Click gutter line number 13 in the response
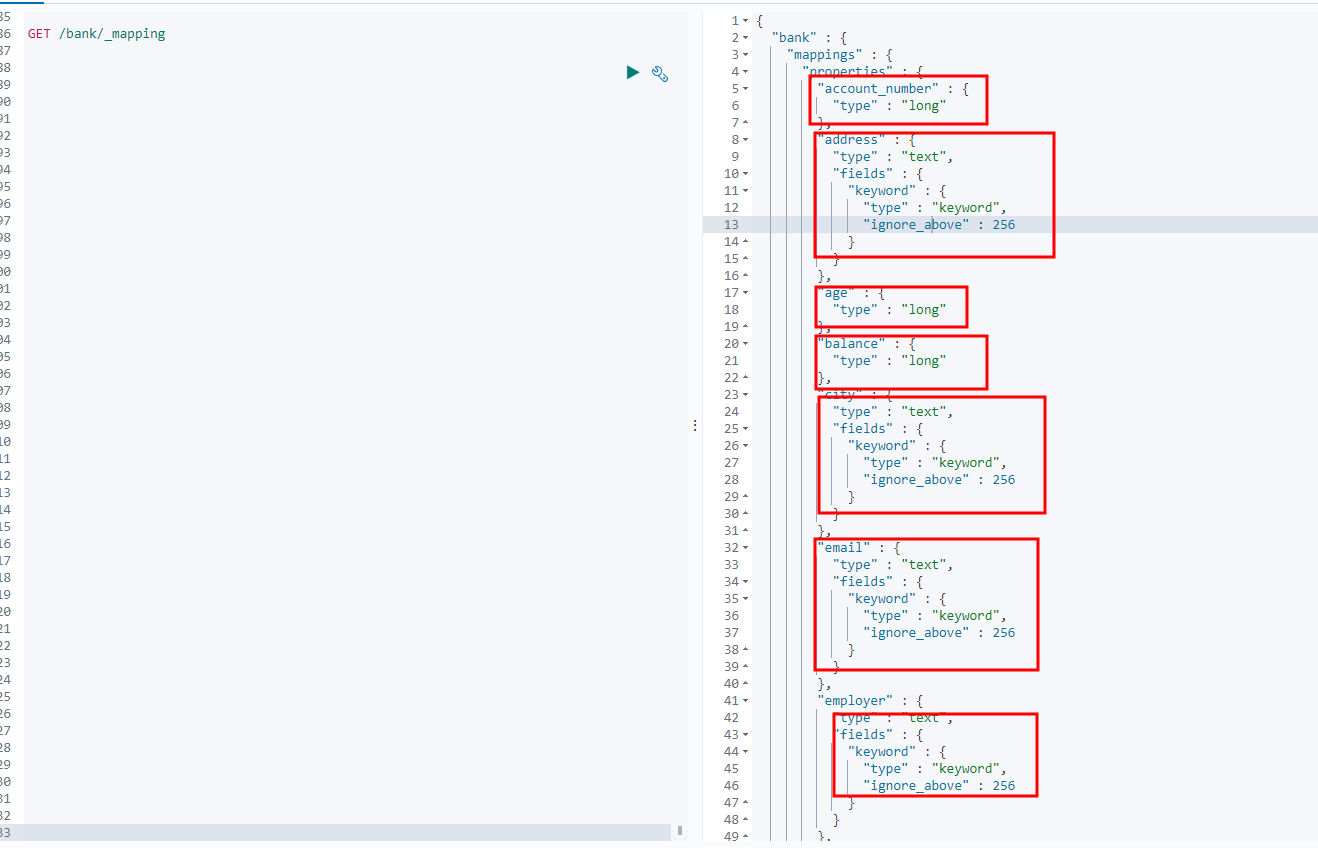The image size is (1318, 848). coord(731,225)
